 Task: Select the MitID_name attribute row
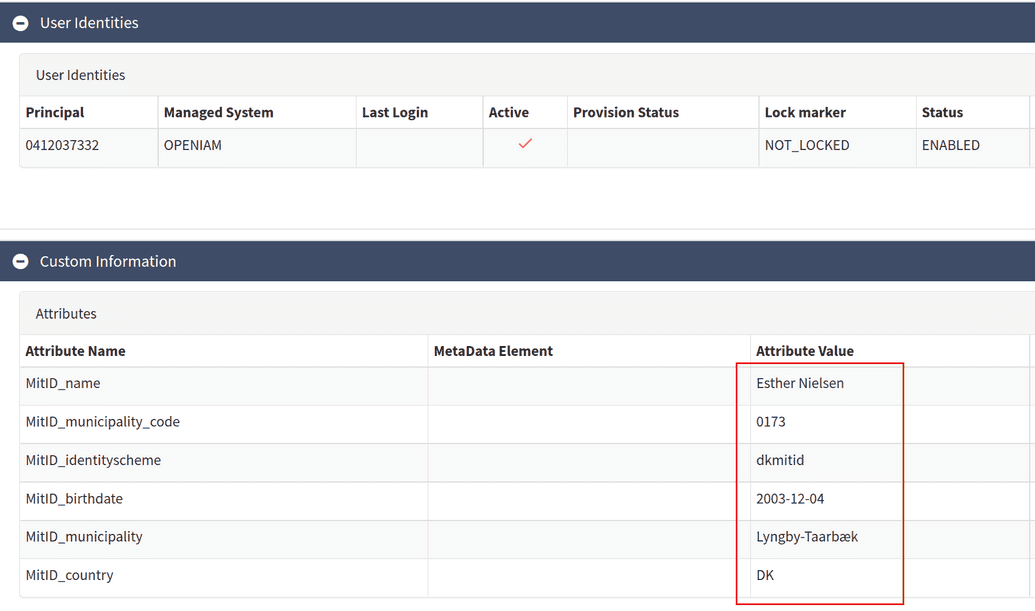click(x=63, y=384)
